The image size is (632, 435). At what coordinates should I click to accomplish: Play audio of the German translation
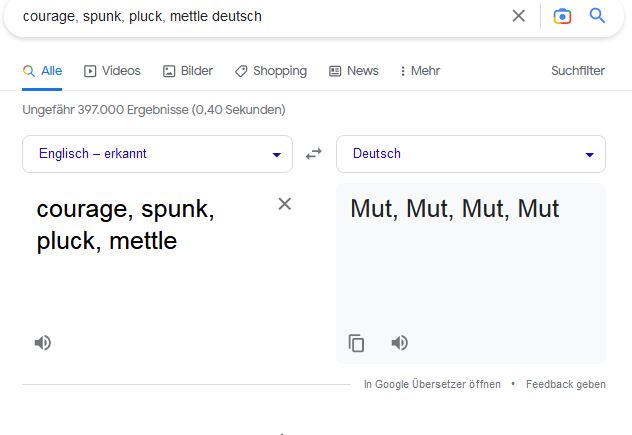point(399,343)
